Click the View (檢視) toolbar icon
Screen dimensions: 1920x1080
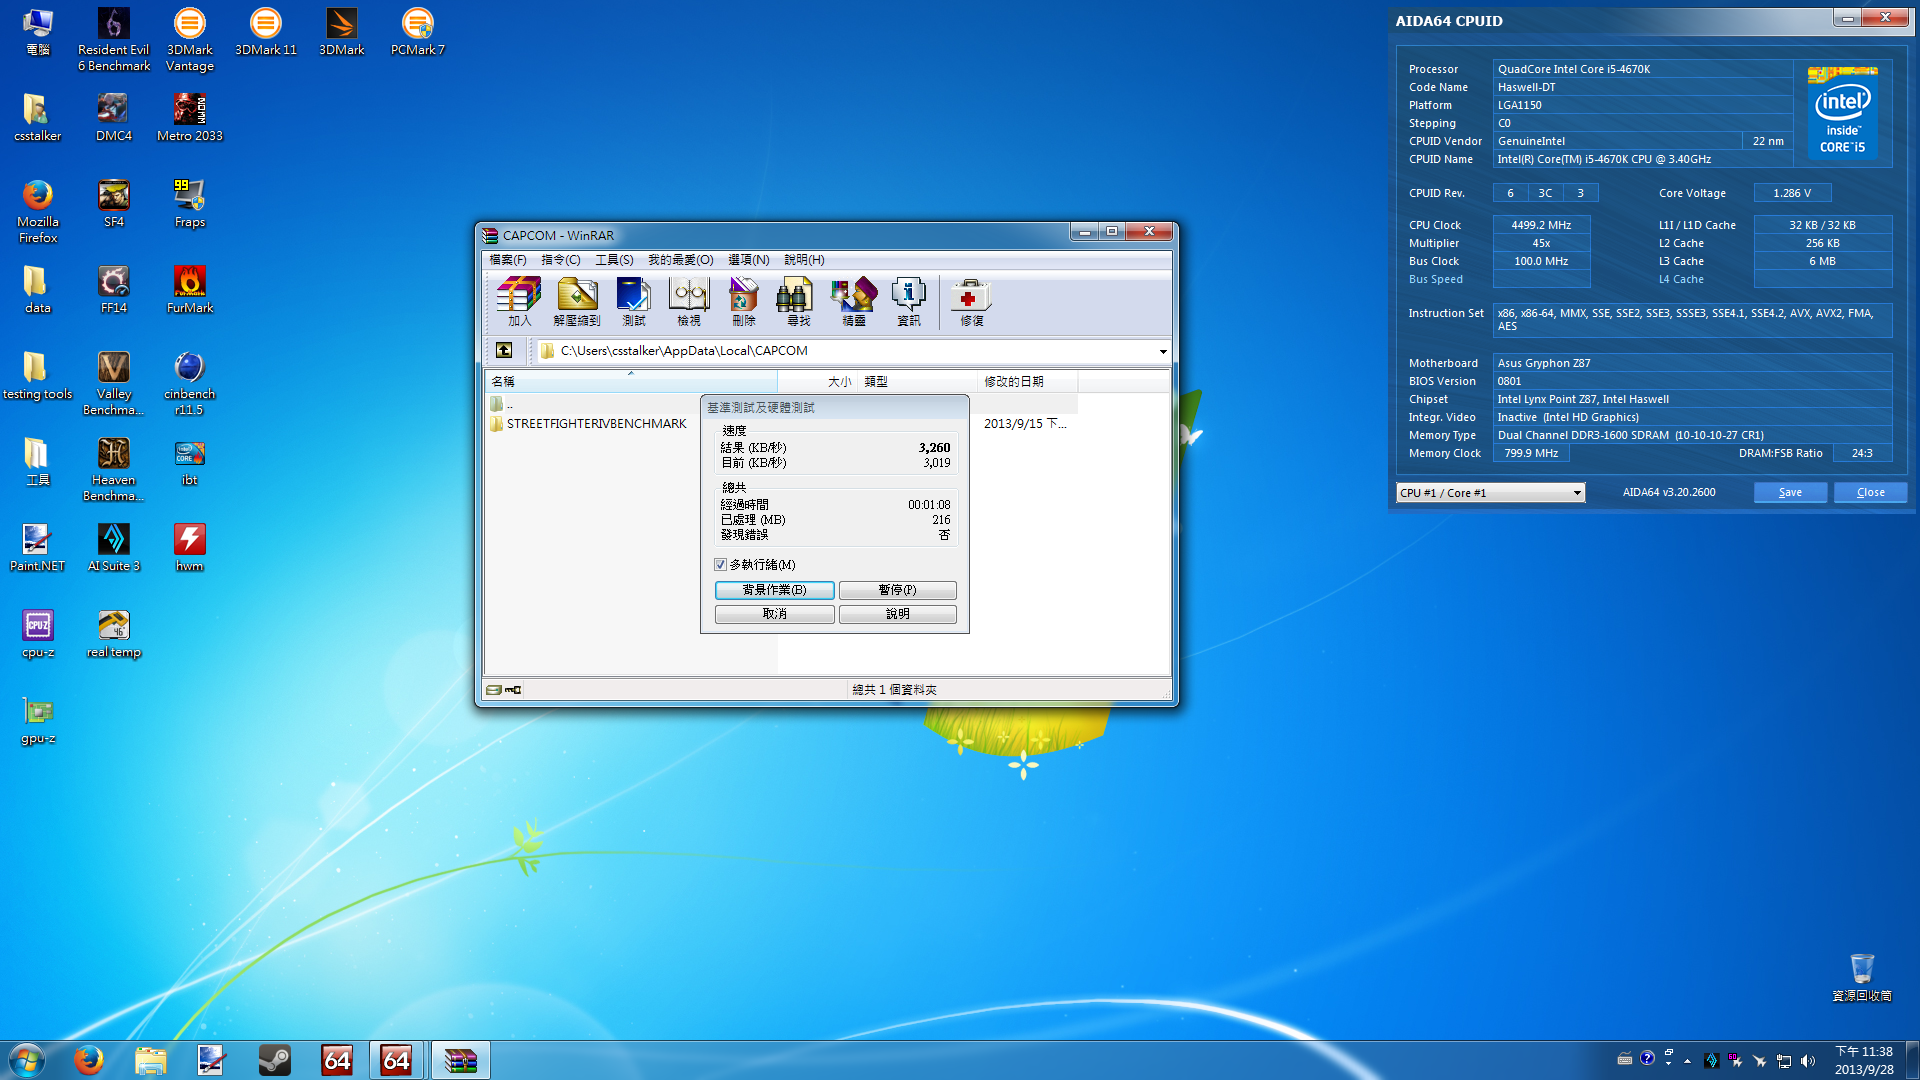pos(689,301)
